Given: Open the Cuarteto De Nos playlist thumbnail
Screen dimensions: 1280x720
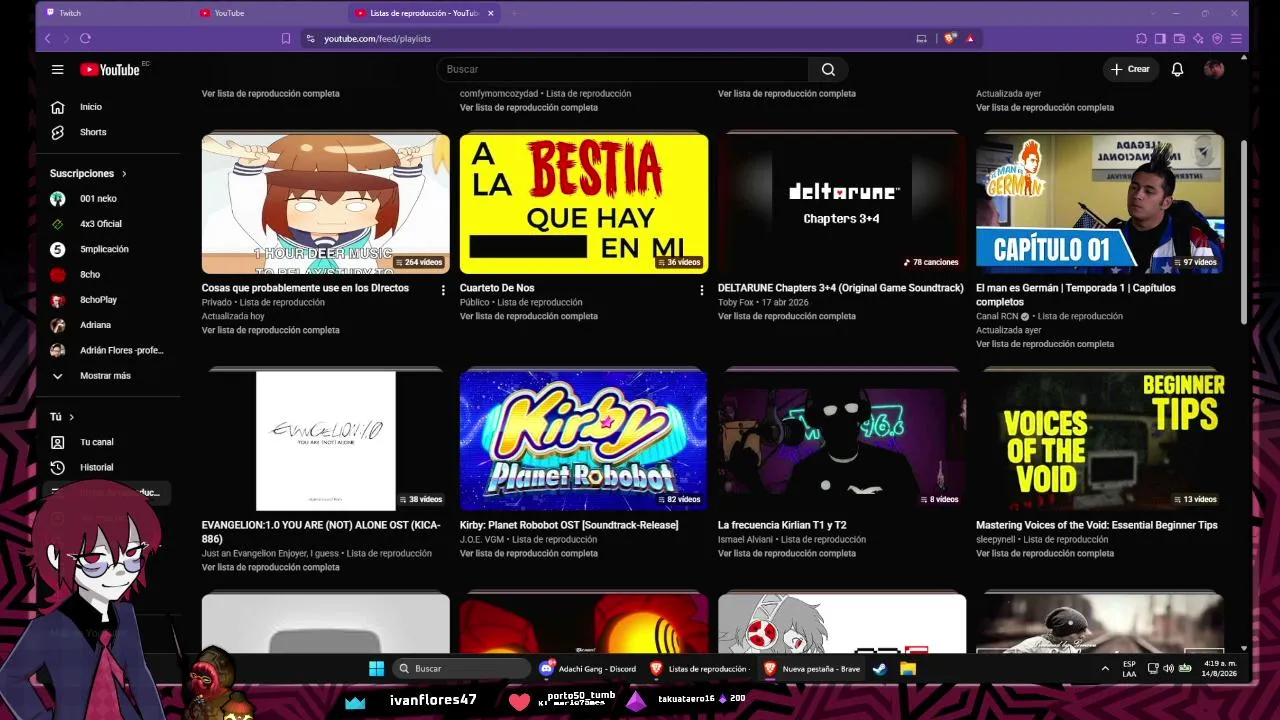Looking at the screenshot, I should tap(584, 204).
